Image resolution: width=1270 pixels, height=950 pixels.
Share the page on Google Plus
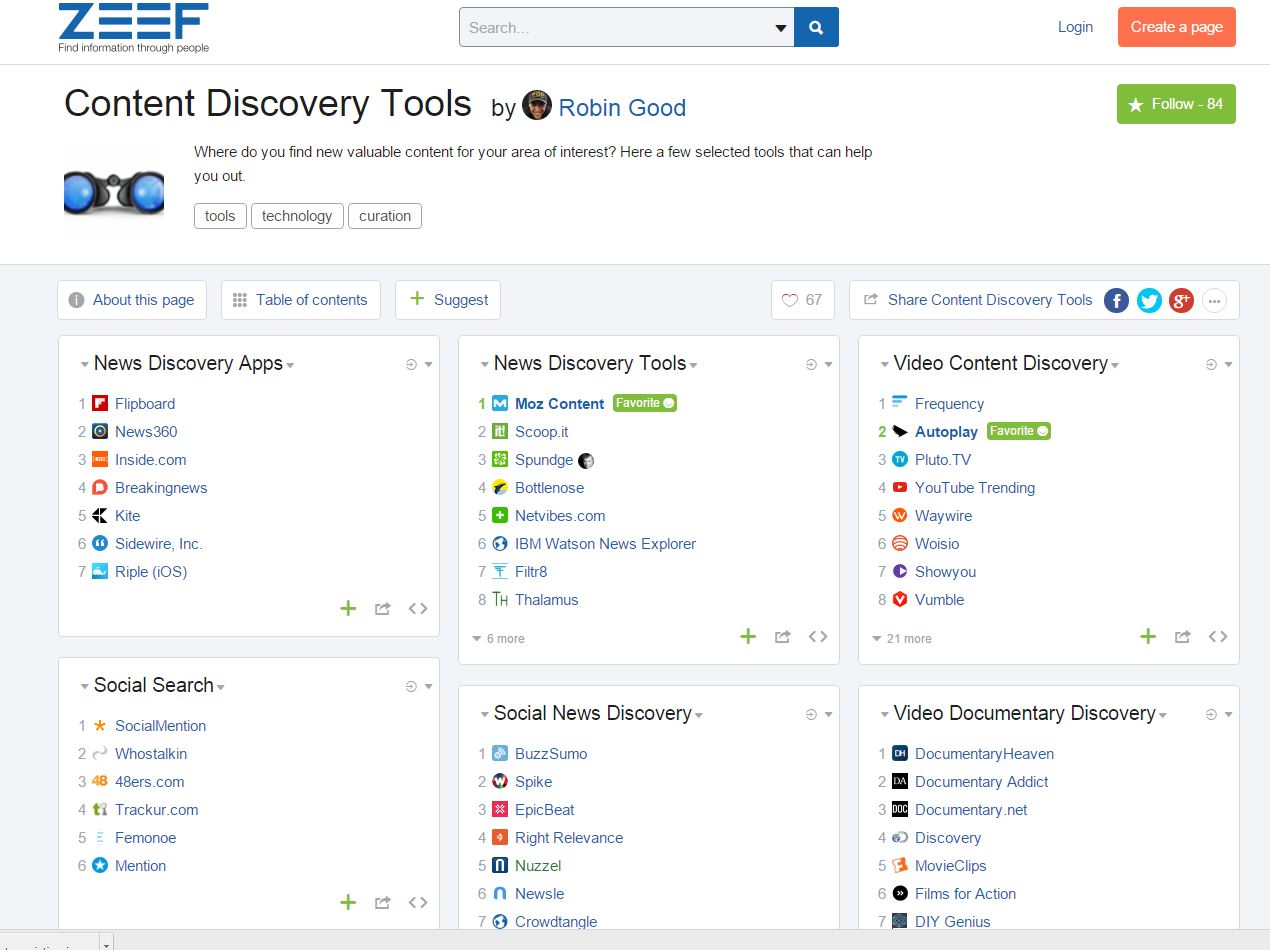pyautogui.click(x=1181, y=300)
